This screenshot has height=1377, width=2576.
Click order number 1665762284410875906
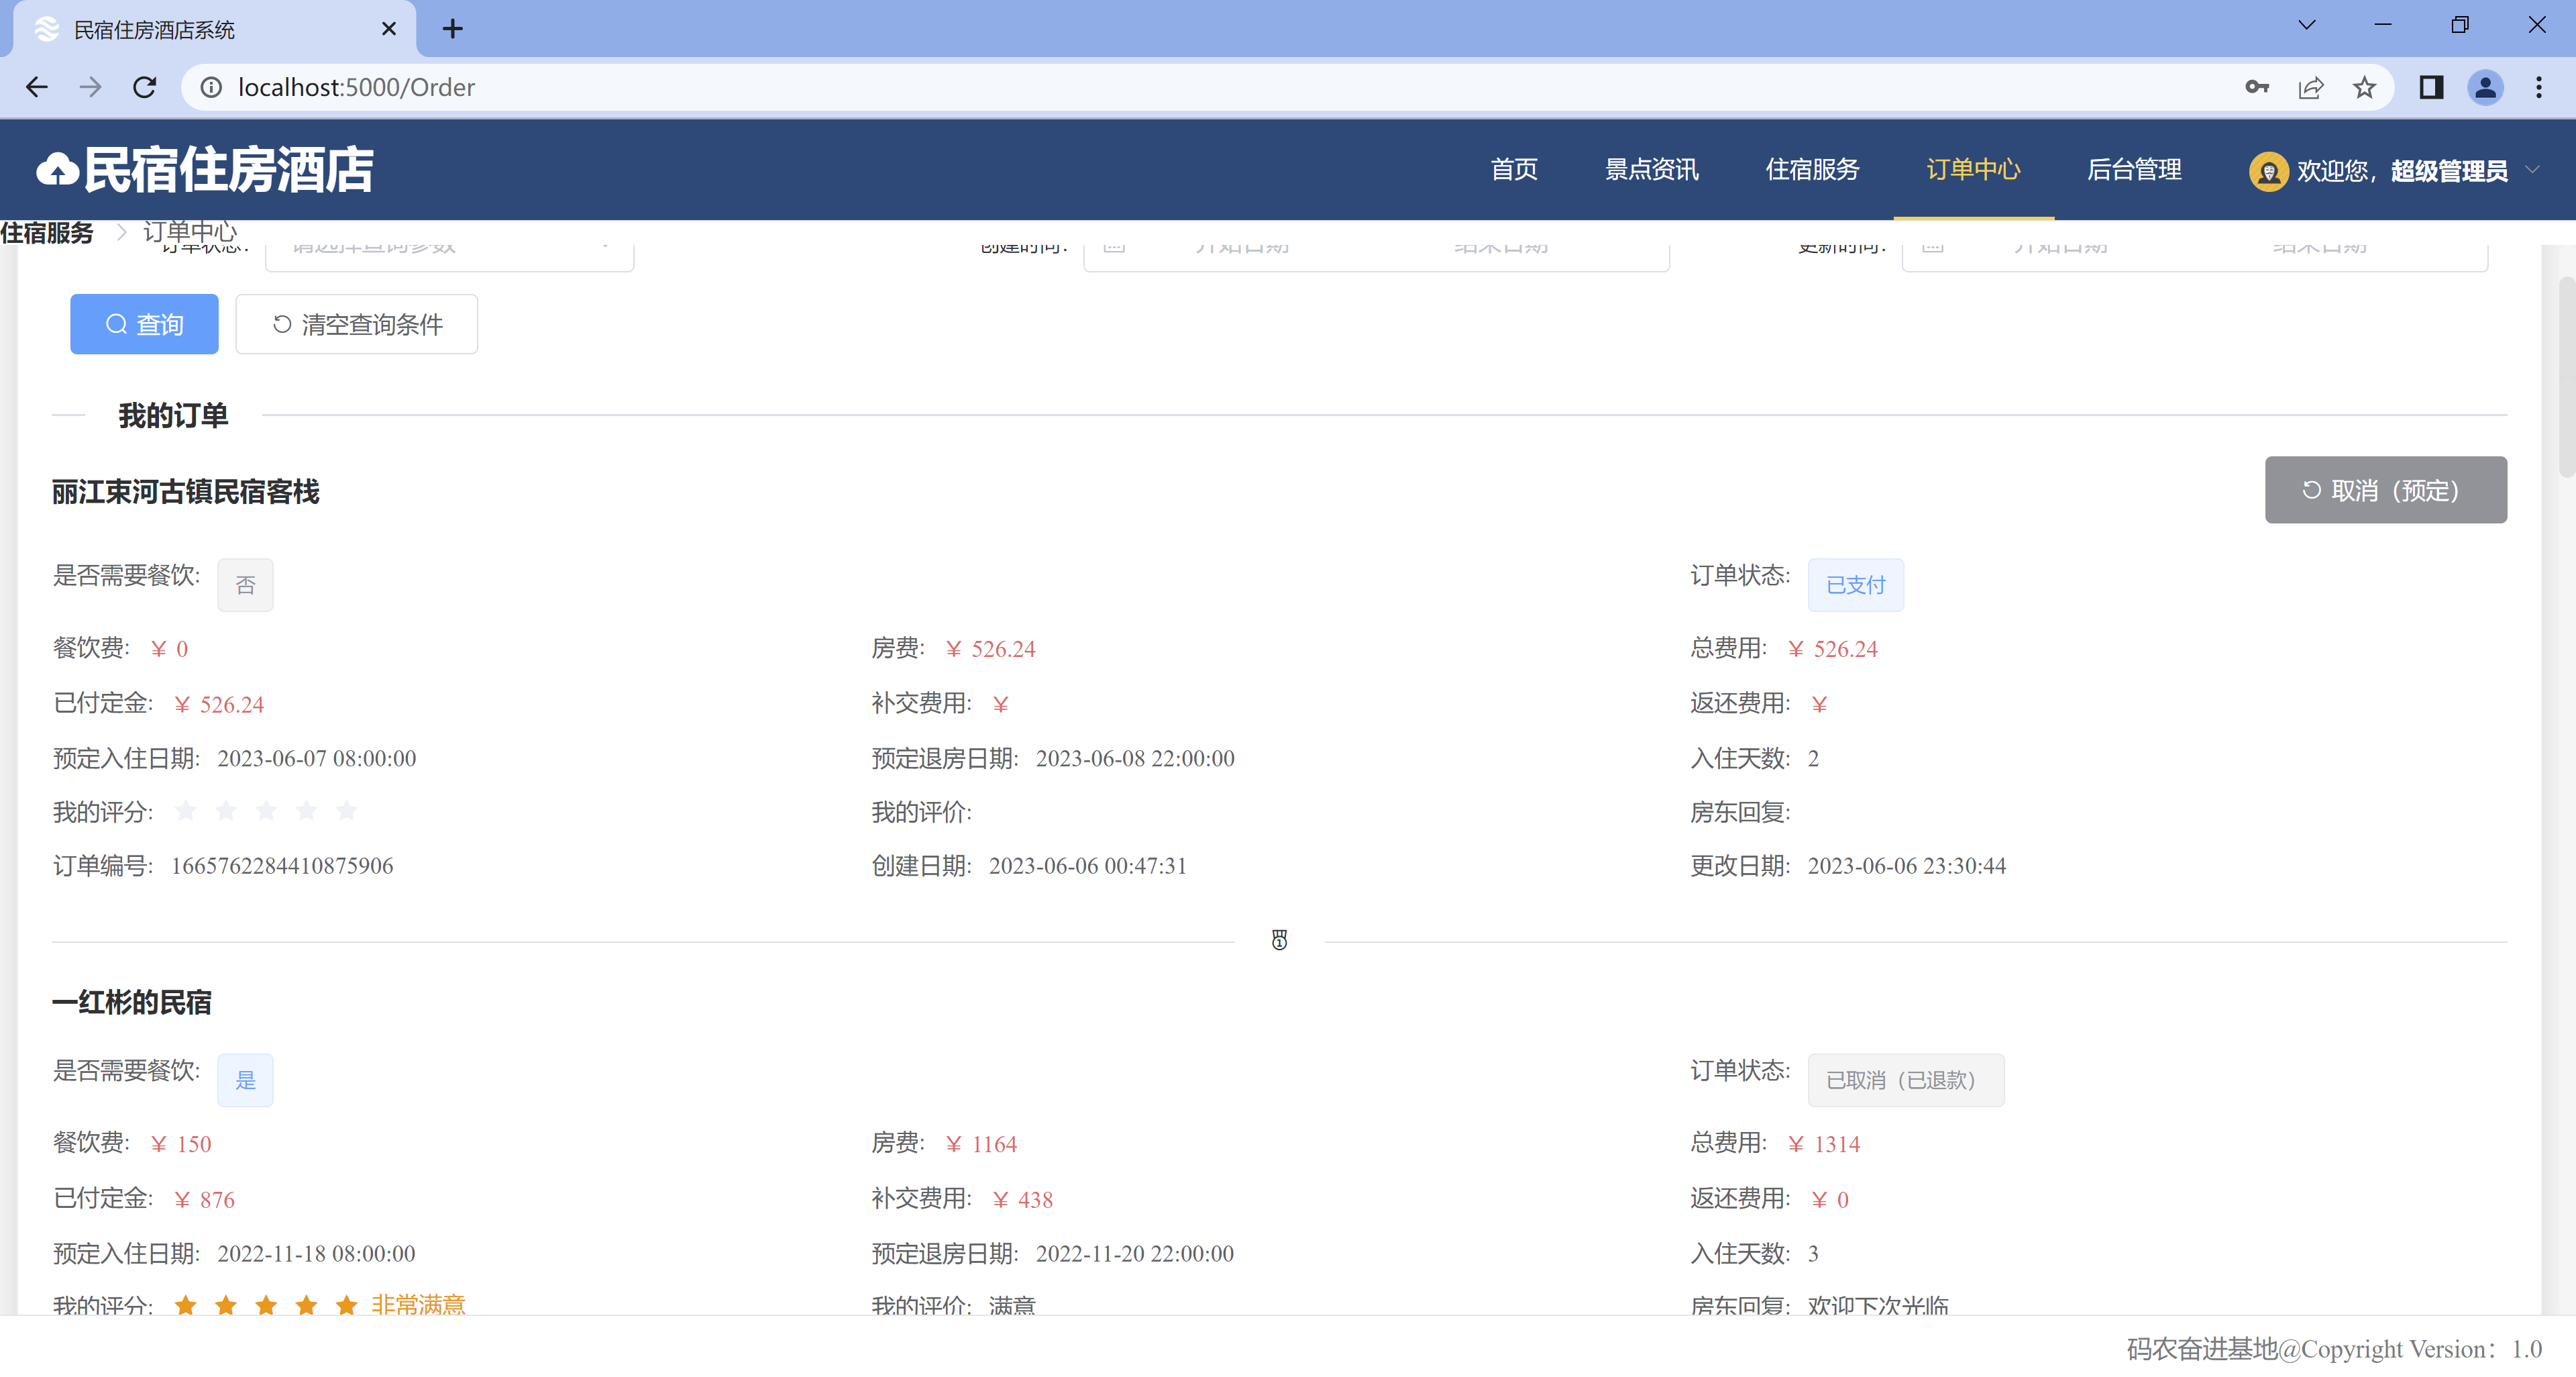coord(282,866)
